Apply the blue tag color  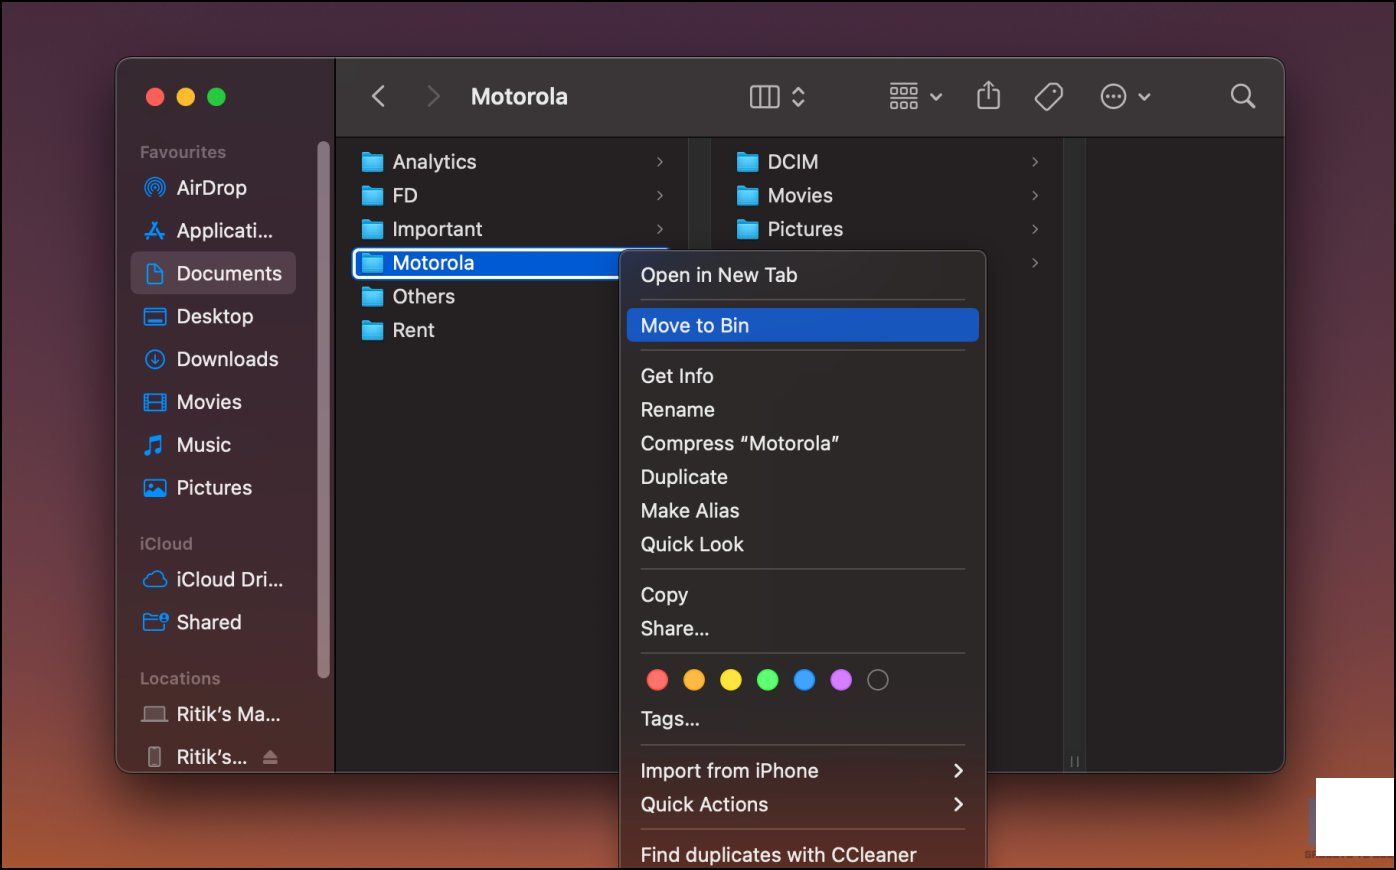(804, 680)
